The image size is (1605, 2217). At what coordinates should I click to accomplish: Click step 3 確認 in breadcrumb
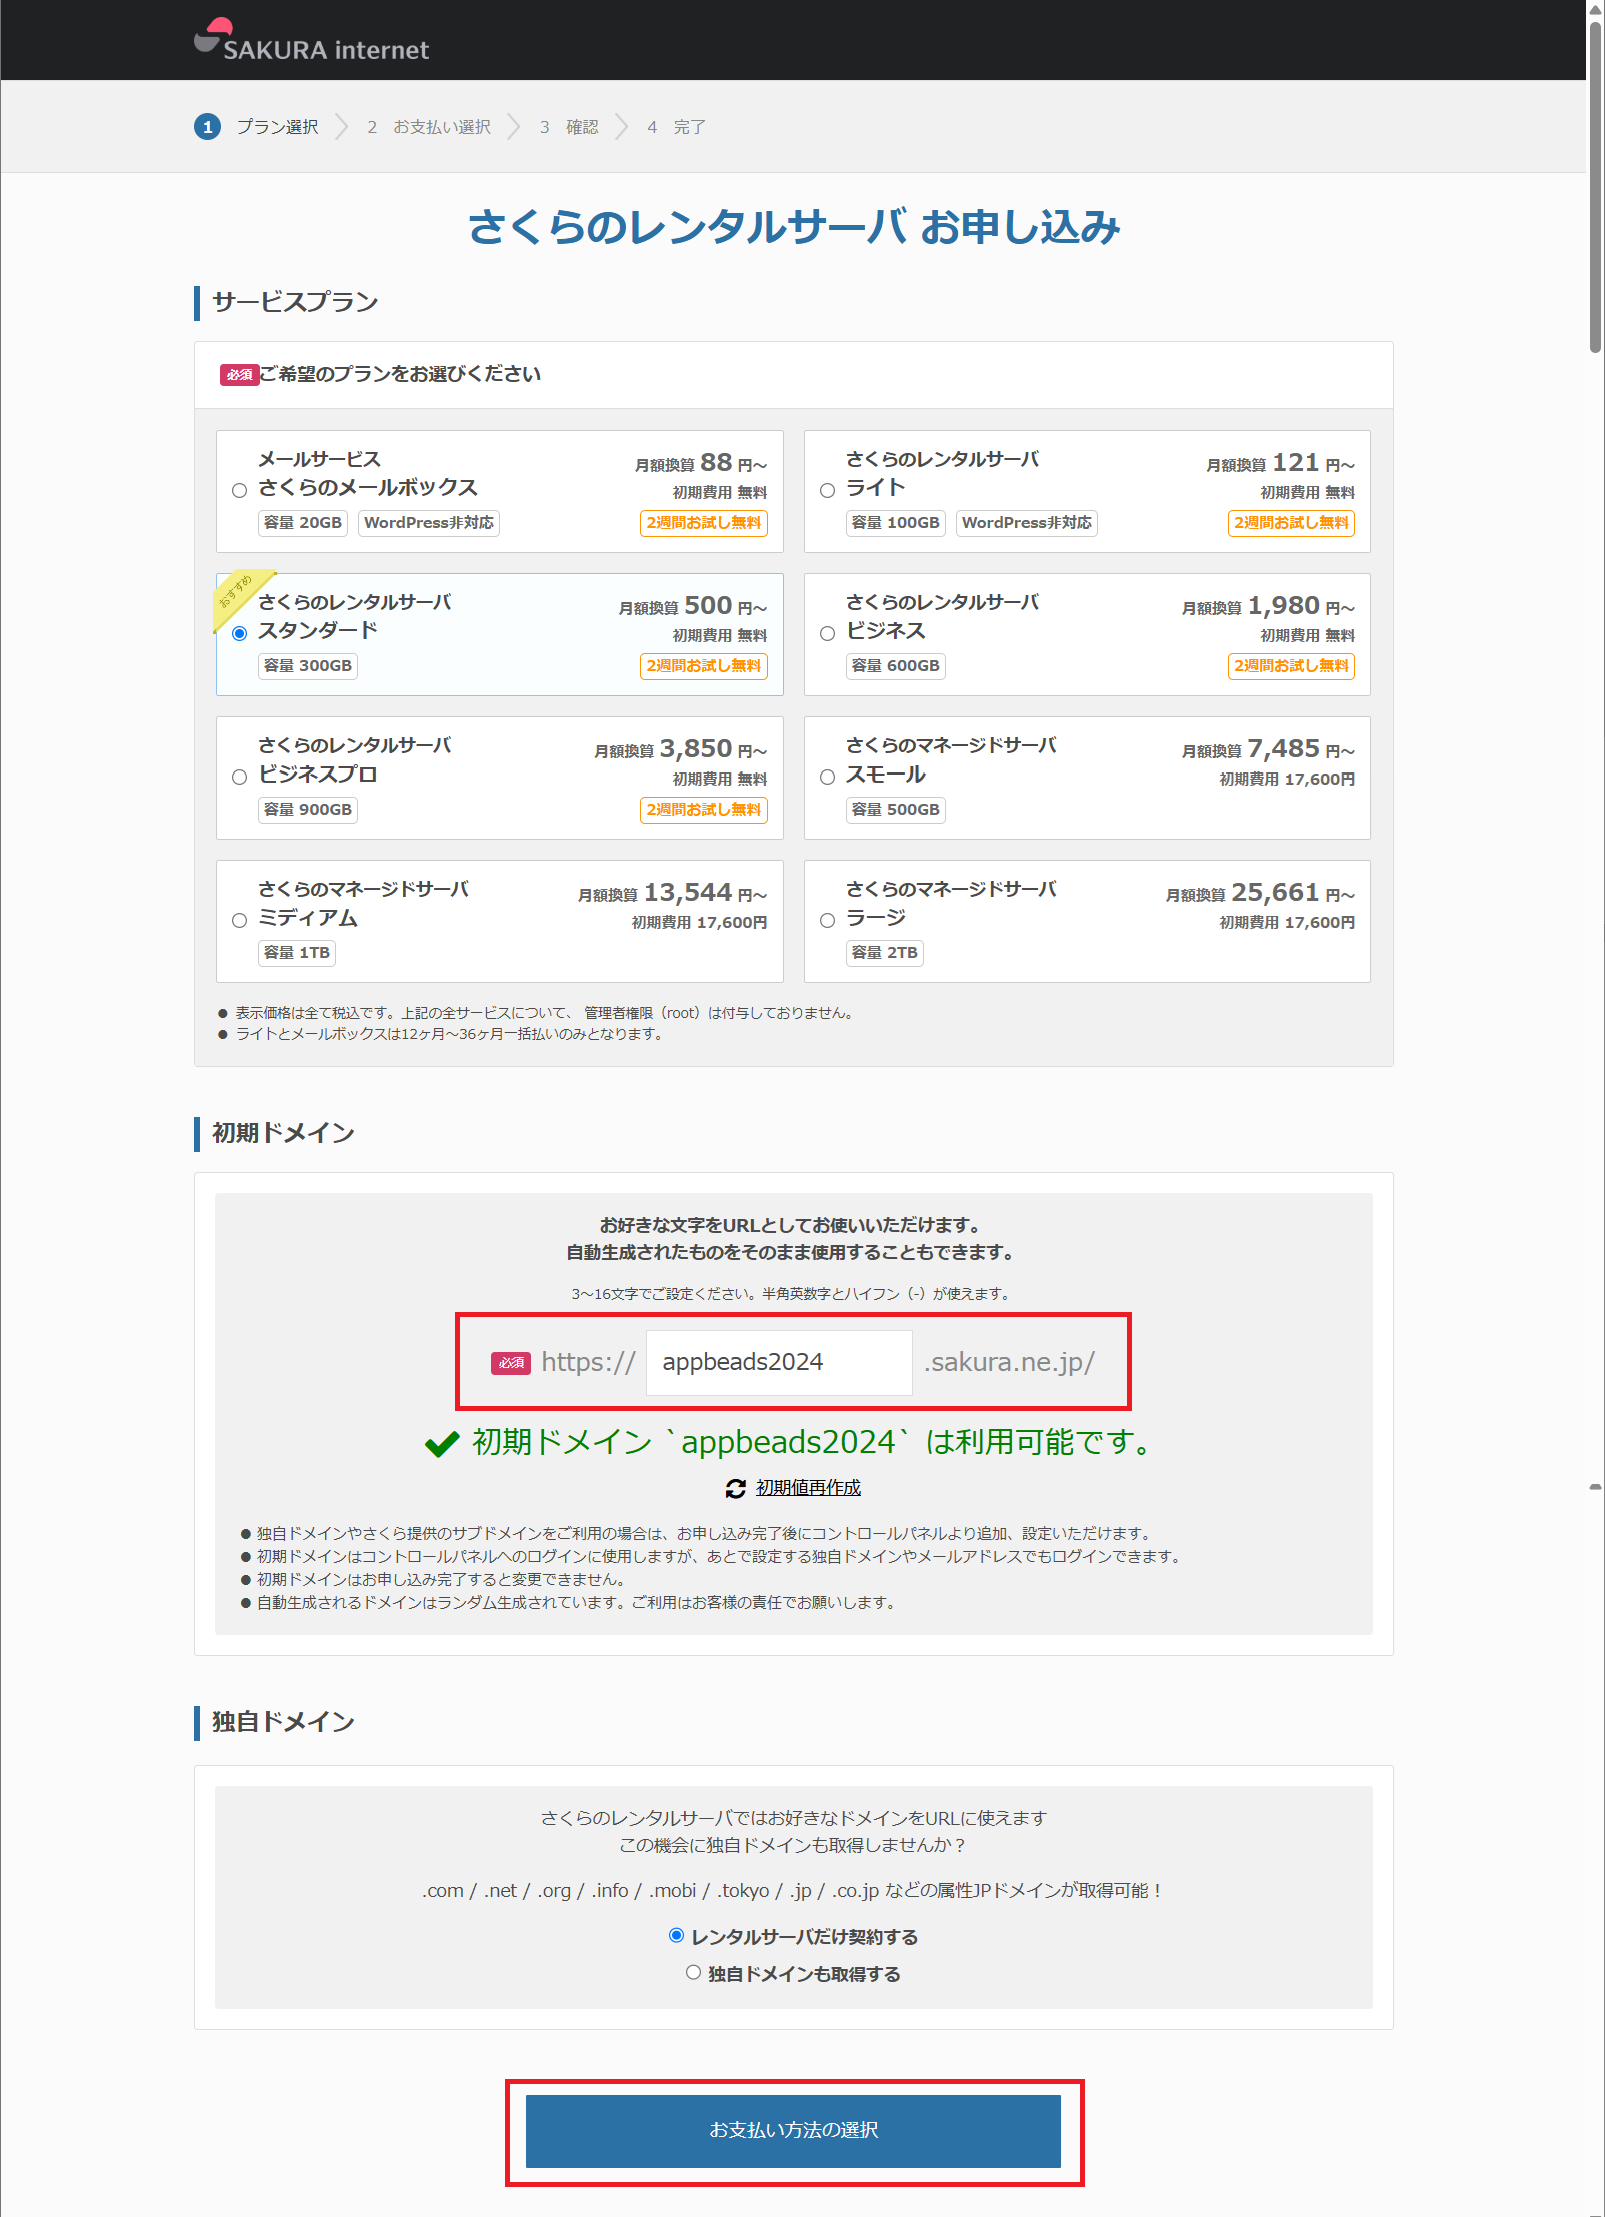click(x=569, y=127)
